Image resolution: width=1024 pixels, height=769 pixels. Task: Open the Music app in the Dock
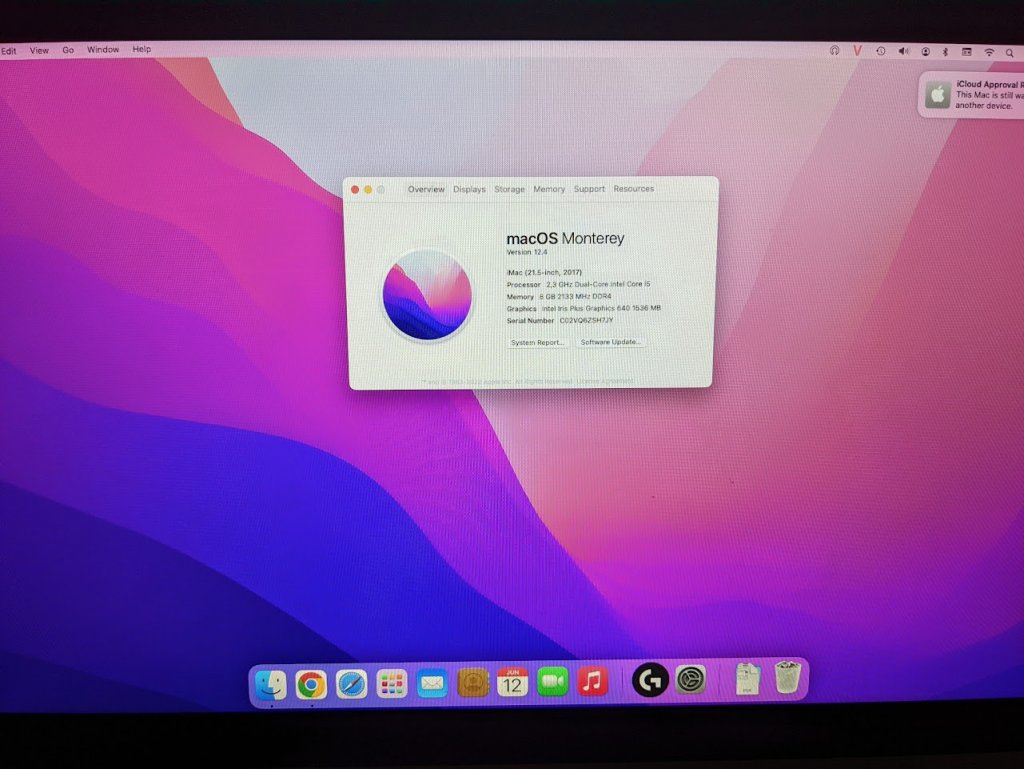592,682
